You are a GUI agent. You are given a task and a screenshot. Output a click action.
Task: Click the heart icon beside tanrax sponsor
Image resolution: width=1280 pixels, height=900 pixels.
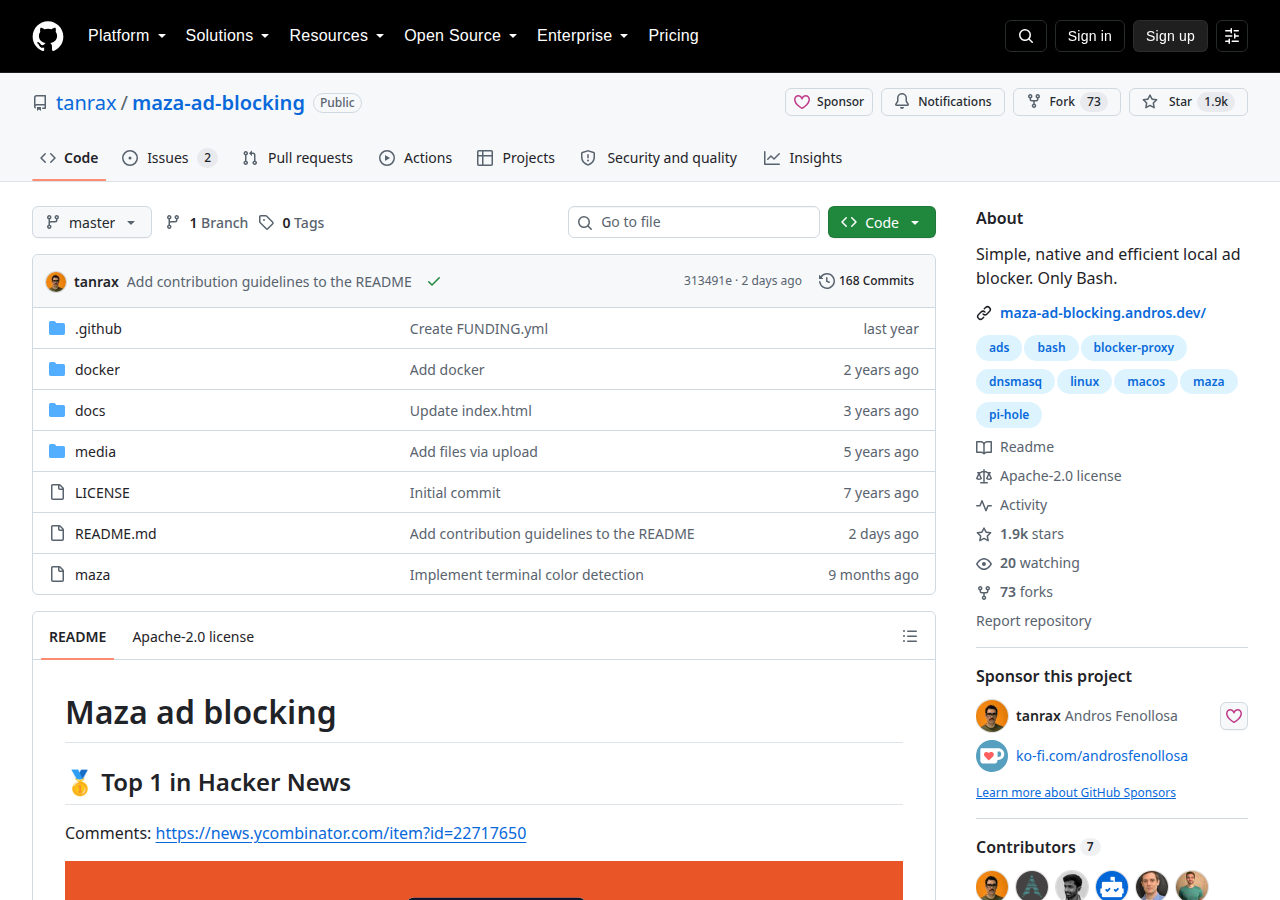click(x=1234, y=716)
